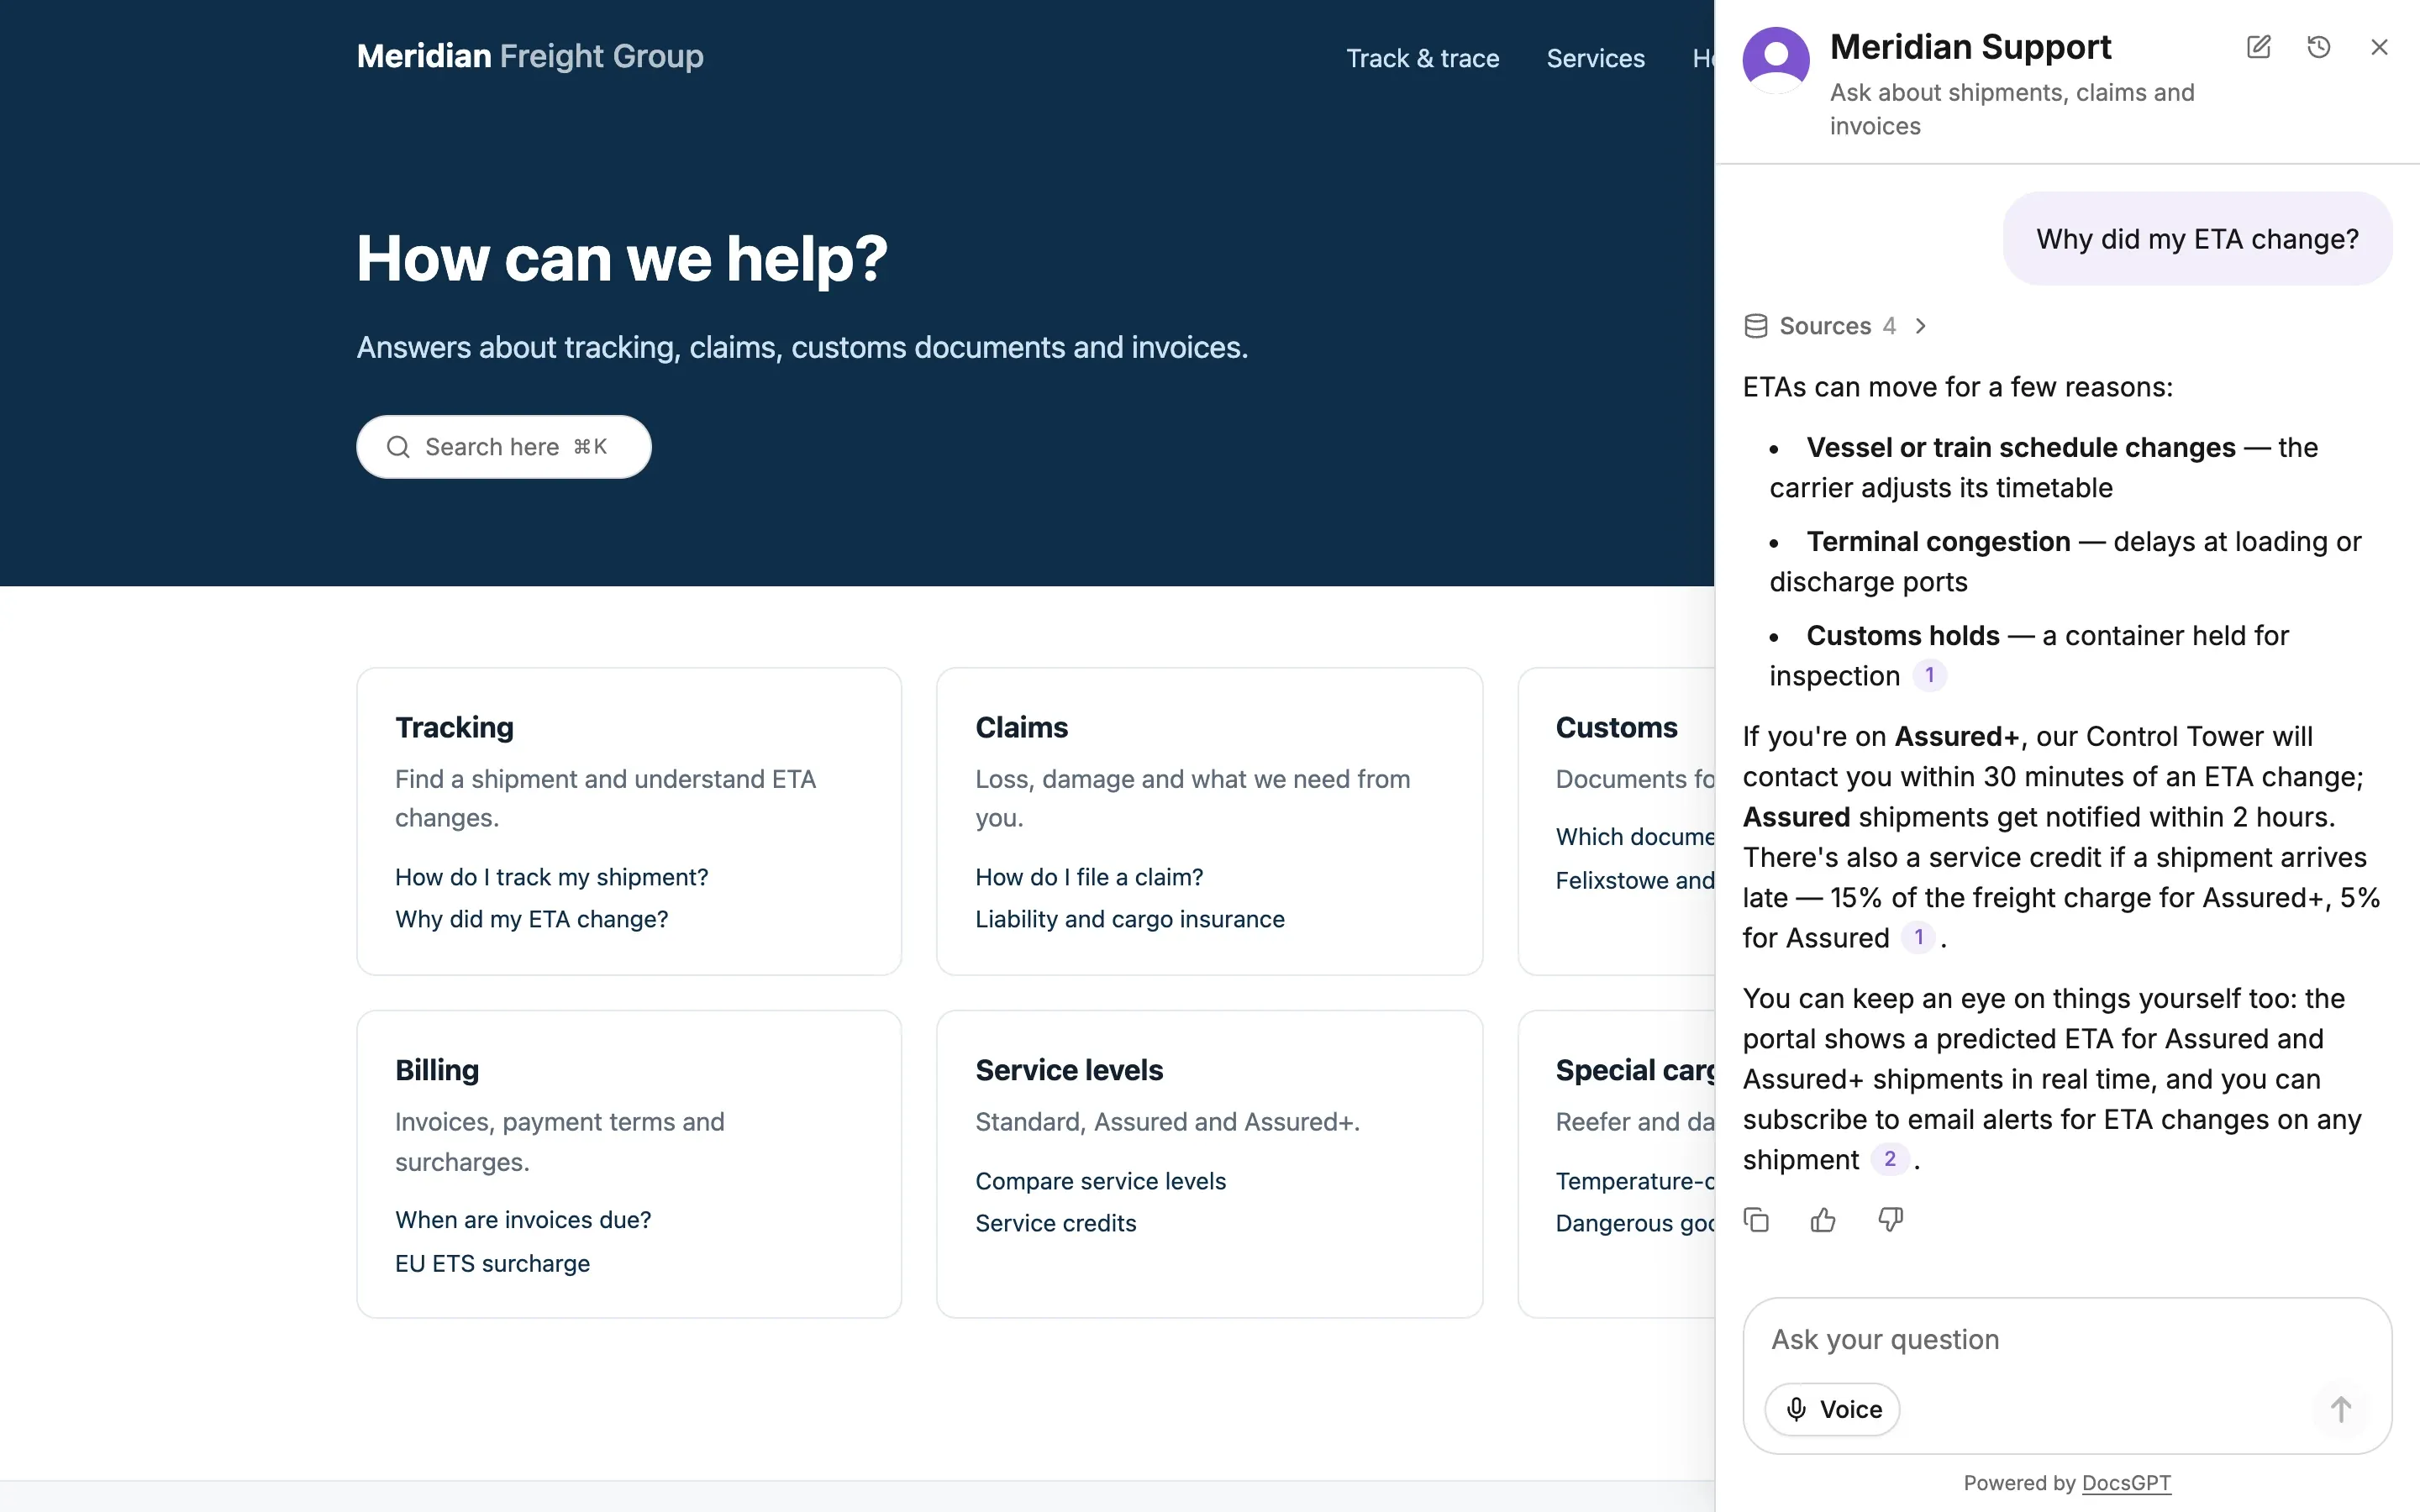The image size is (2420, 1512).
Task: Give the answer a thumbs down
Action: coord(1890,1220)
